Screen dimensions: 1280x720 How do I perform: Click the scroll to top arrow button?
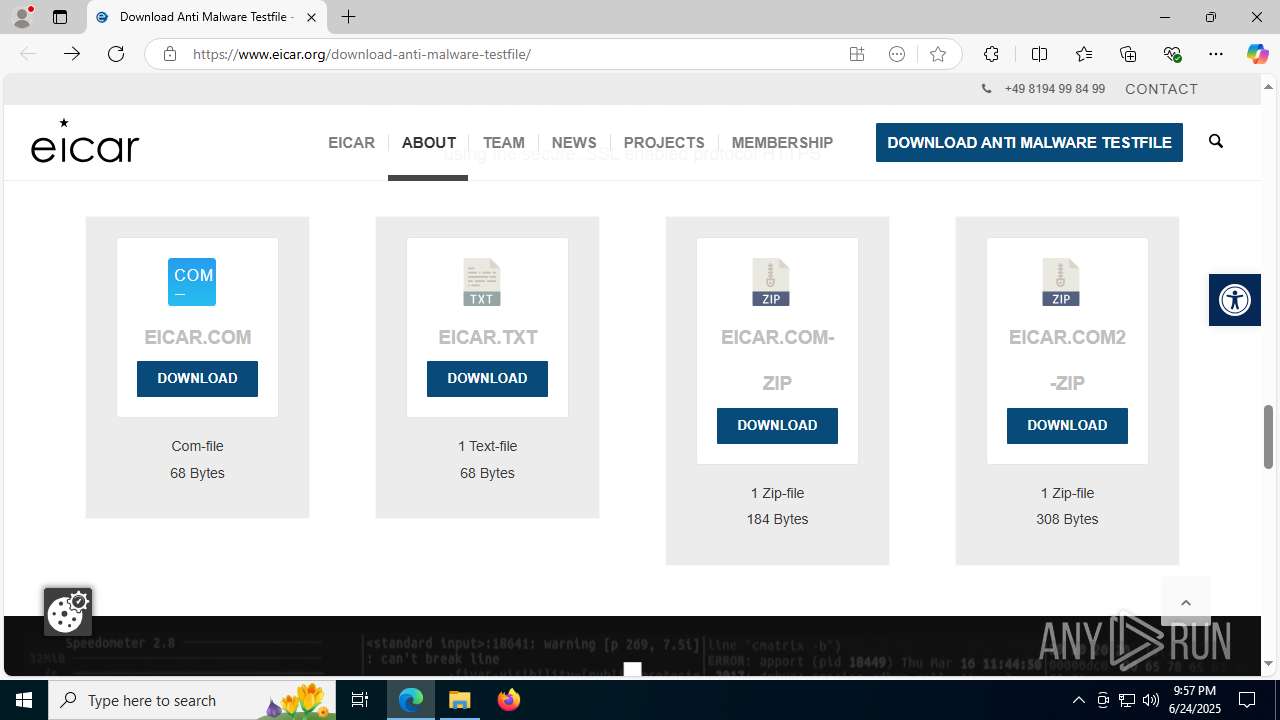click(1186, 602)
